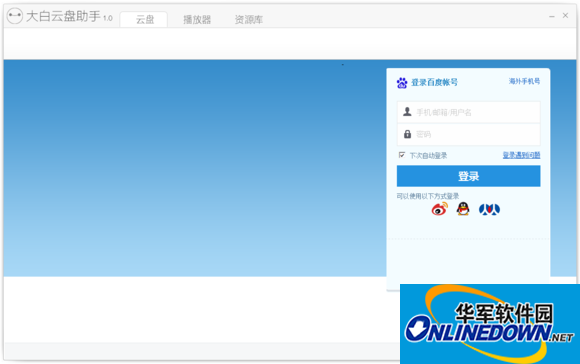Click the 海外手机号 link
The width and height of the screenshot is (580, 364).
(524, 81)
